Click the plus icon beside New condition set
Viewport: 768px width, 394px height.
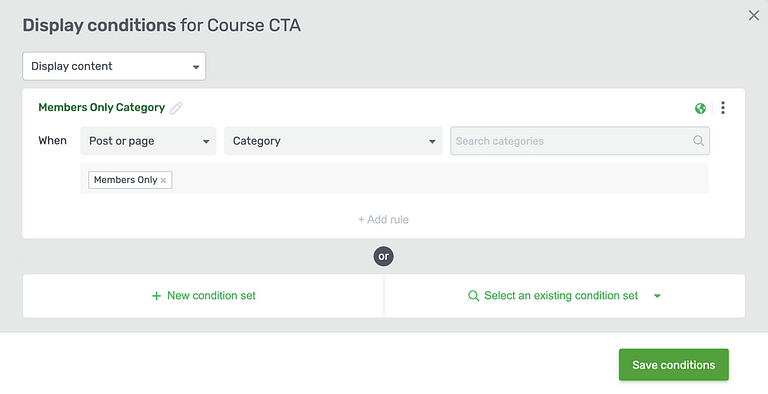click(x=156, y=296)
